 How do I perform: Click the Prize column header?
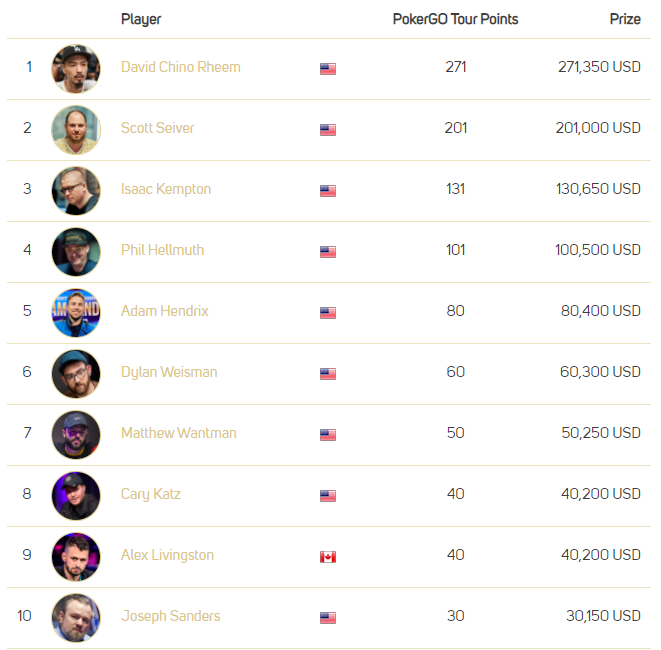[625, 19]
